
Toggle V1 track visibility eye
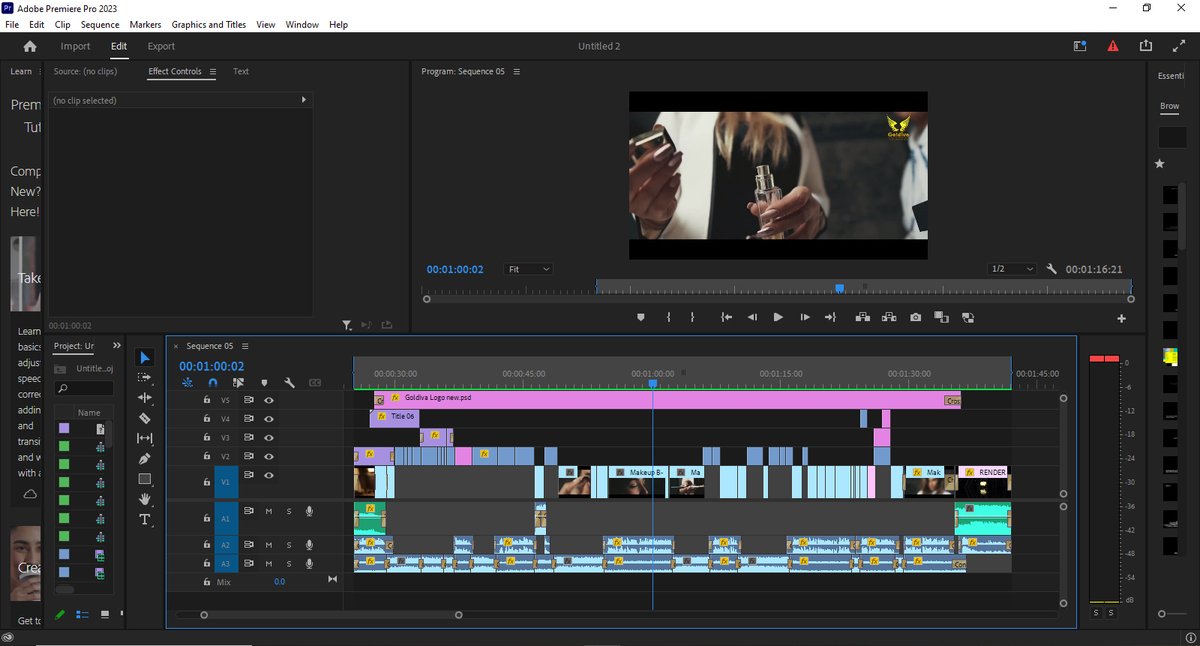click(x=268, y=475)
